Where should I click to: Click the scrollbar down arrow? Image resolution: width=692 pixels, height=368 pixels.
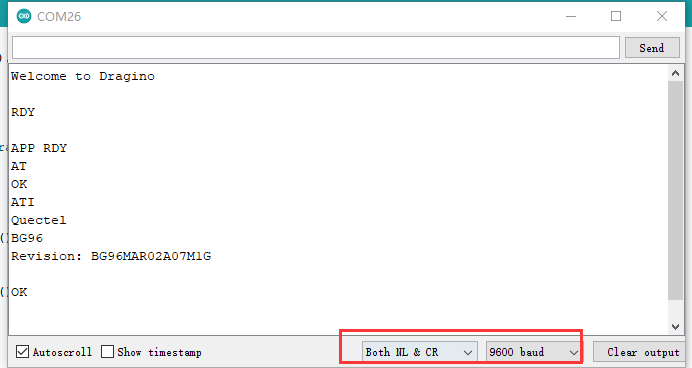pos(675,327)
